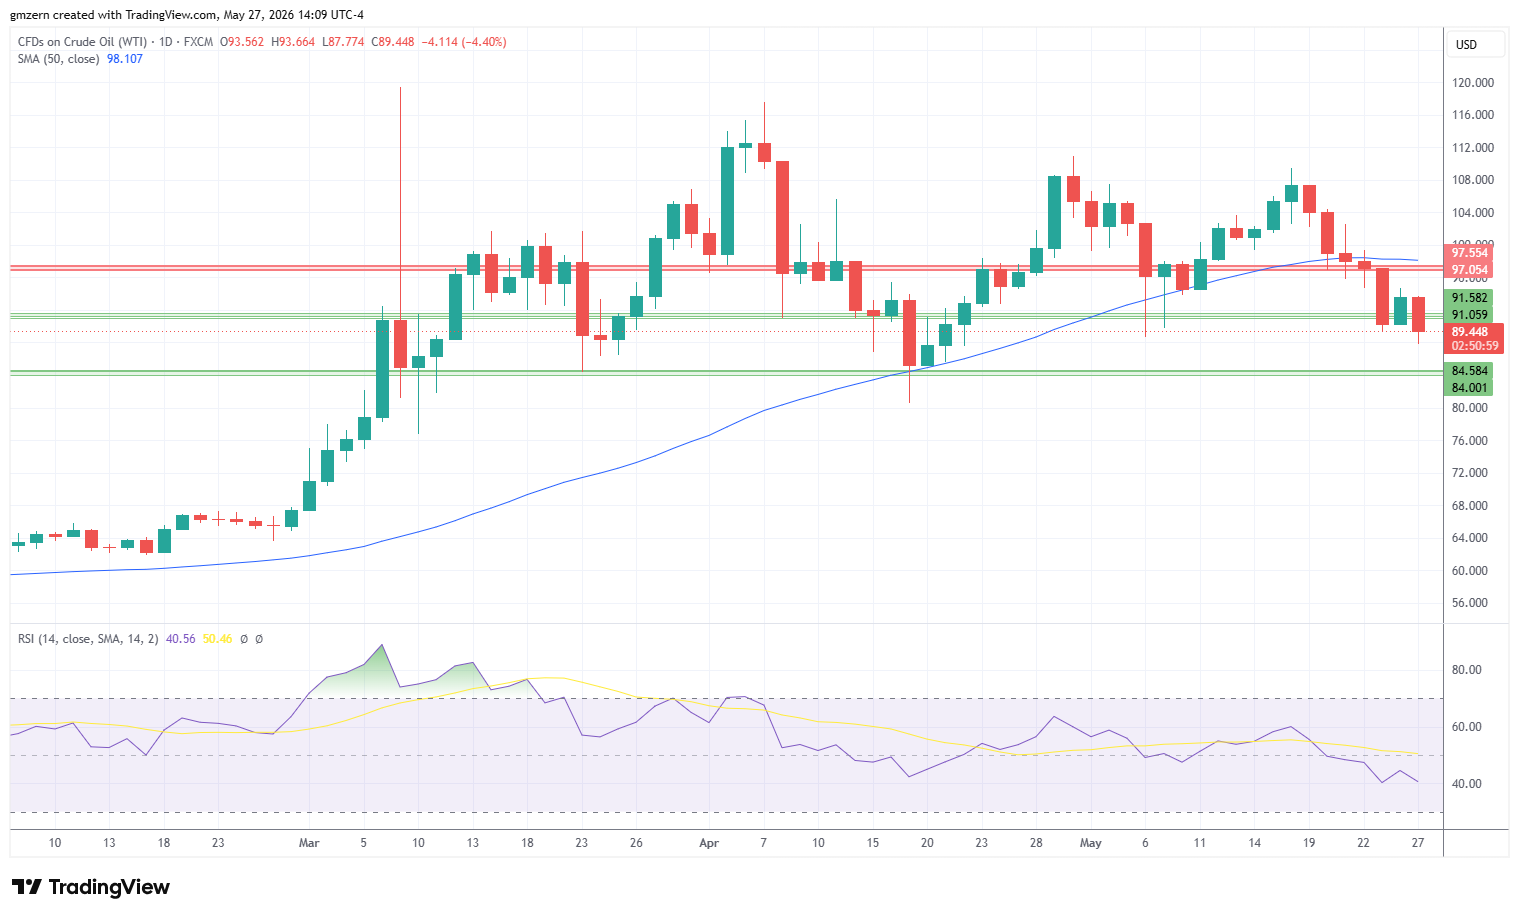Click the 72.000 price axis label
The image size is (1519, 917).
point(1470,473)
